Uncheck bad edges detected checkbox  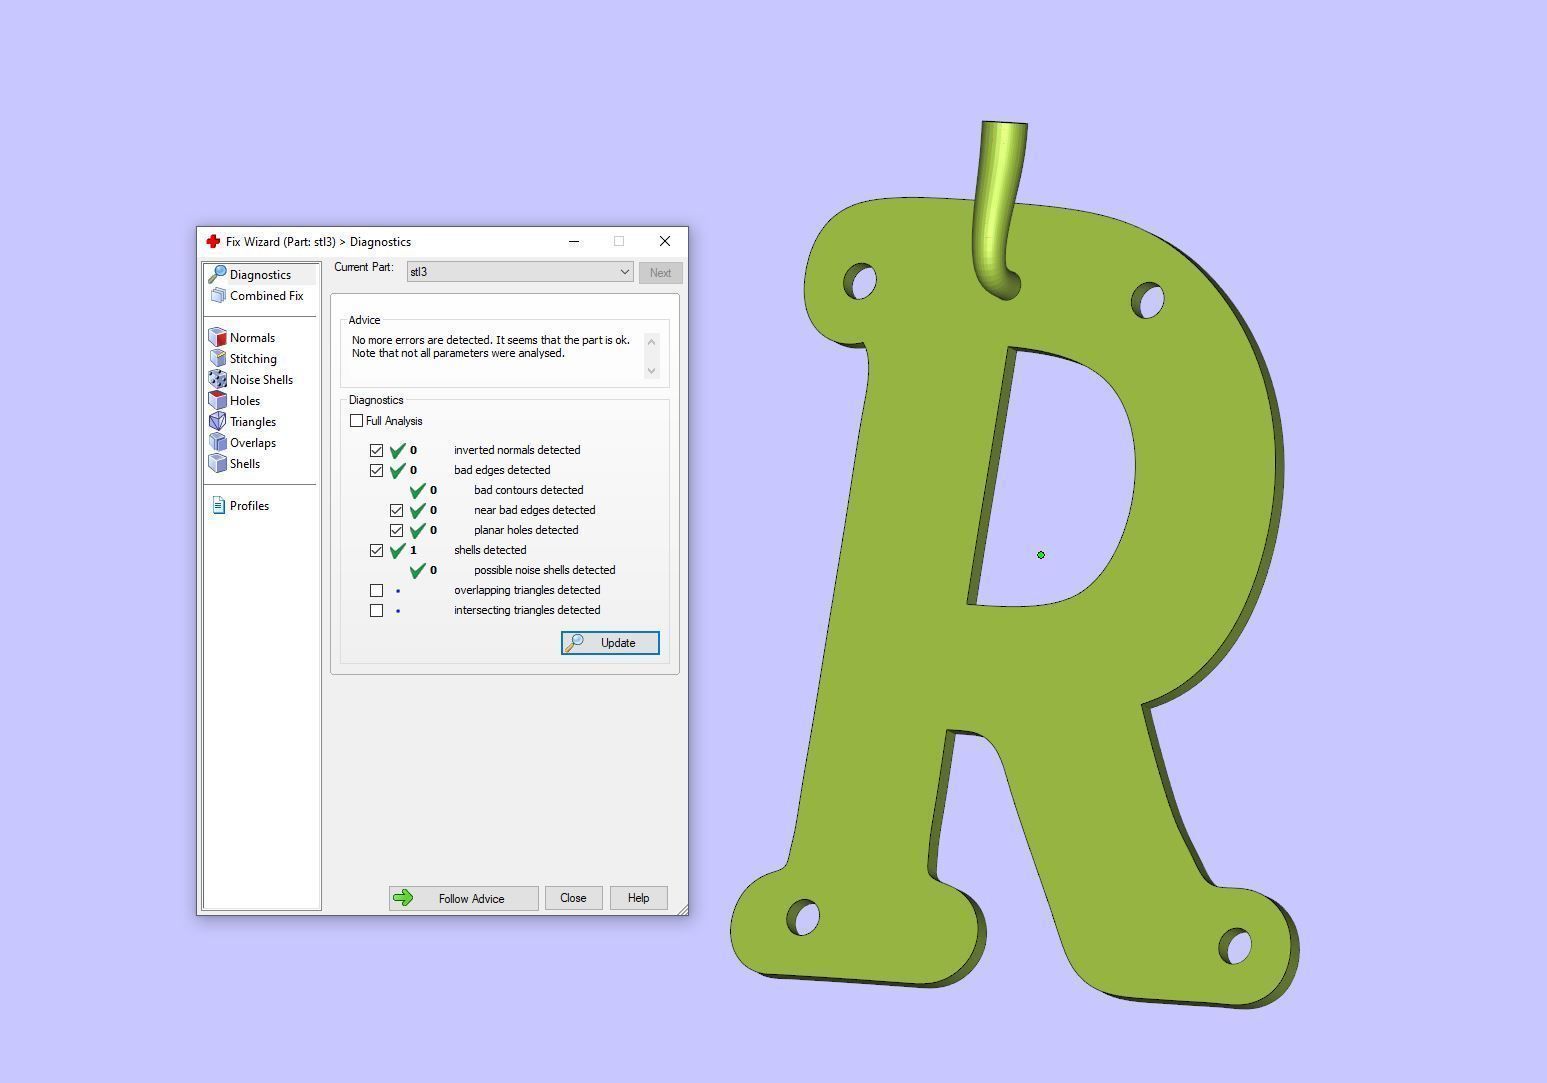pyautogui.click(x=376, y=471)
